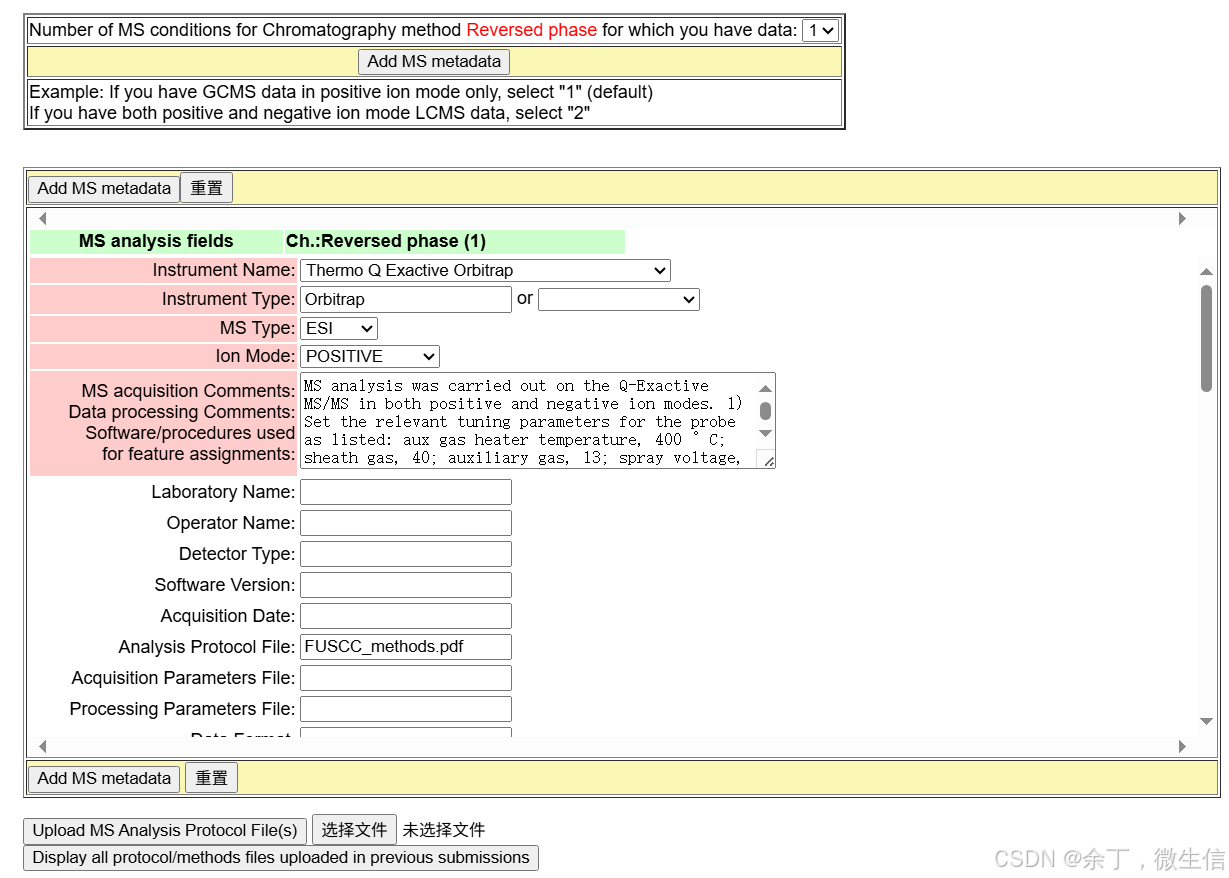Click the reset button 重置 above the form
Image resolution: width=1229 pixels, height=878 pixels.
207,188
